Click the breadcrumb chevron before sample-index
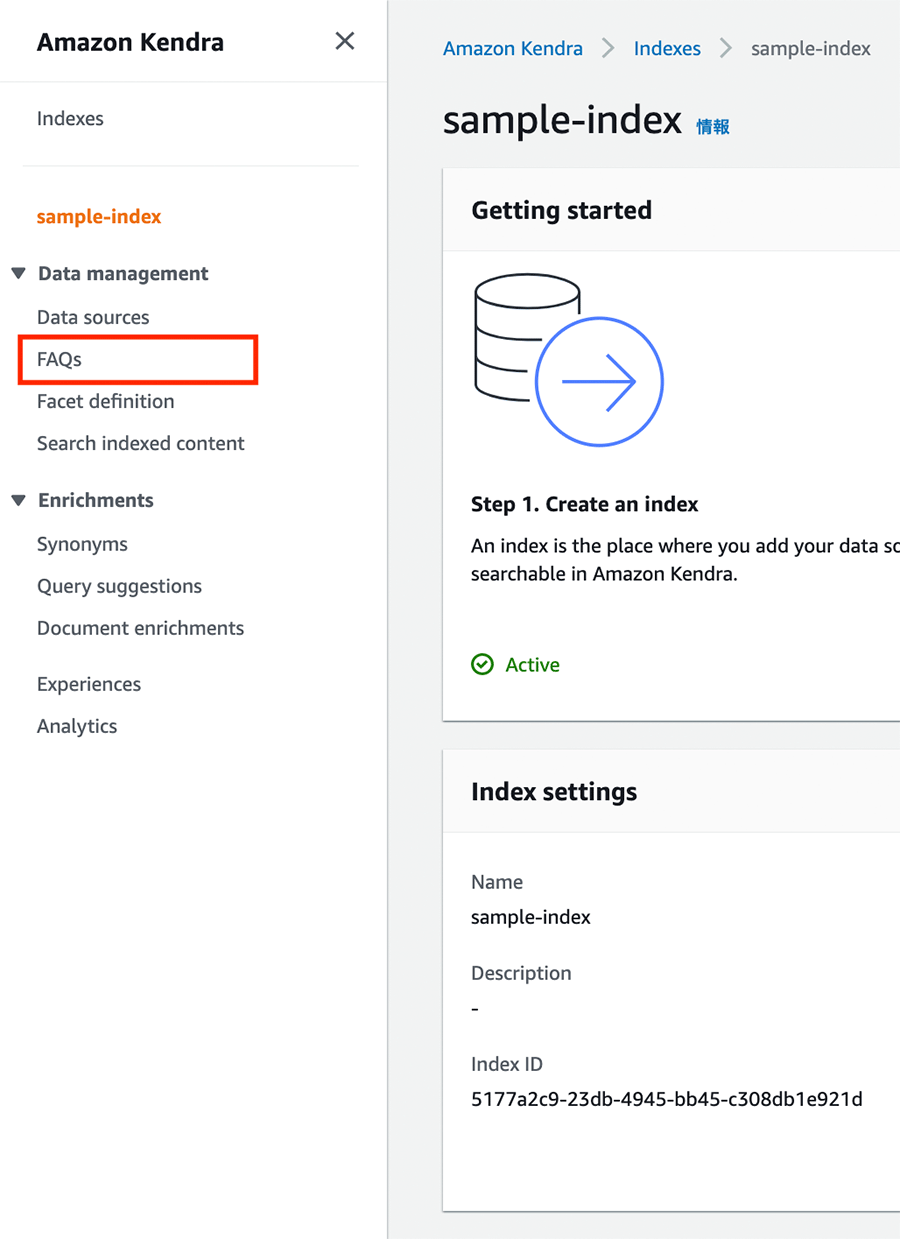Viewport: 900px width, 1239px height. [x=726, y=47]
